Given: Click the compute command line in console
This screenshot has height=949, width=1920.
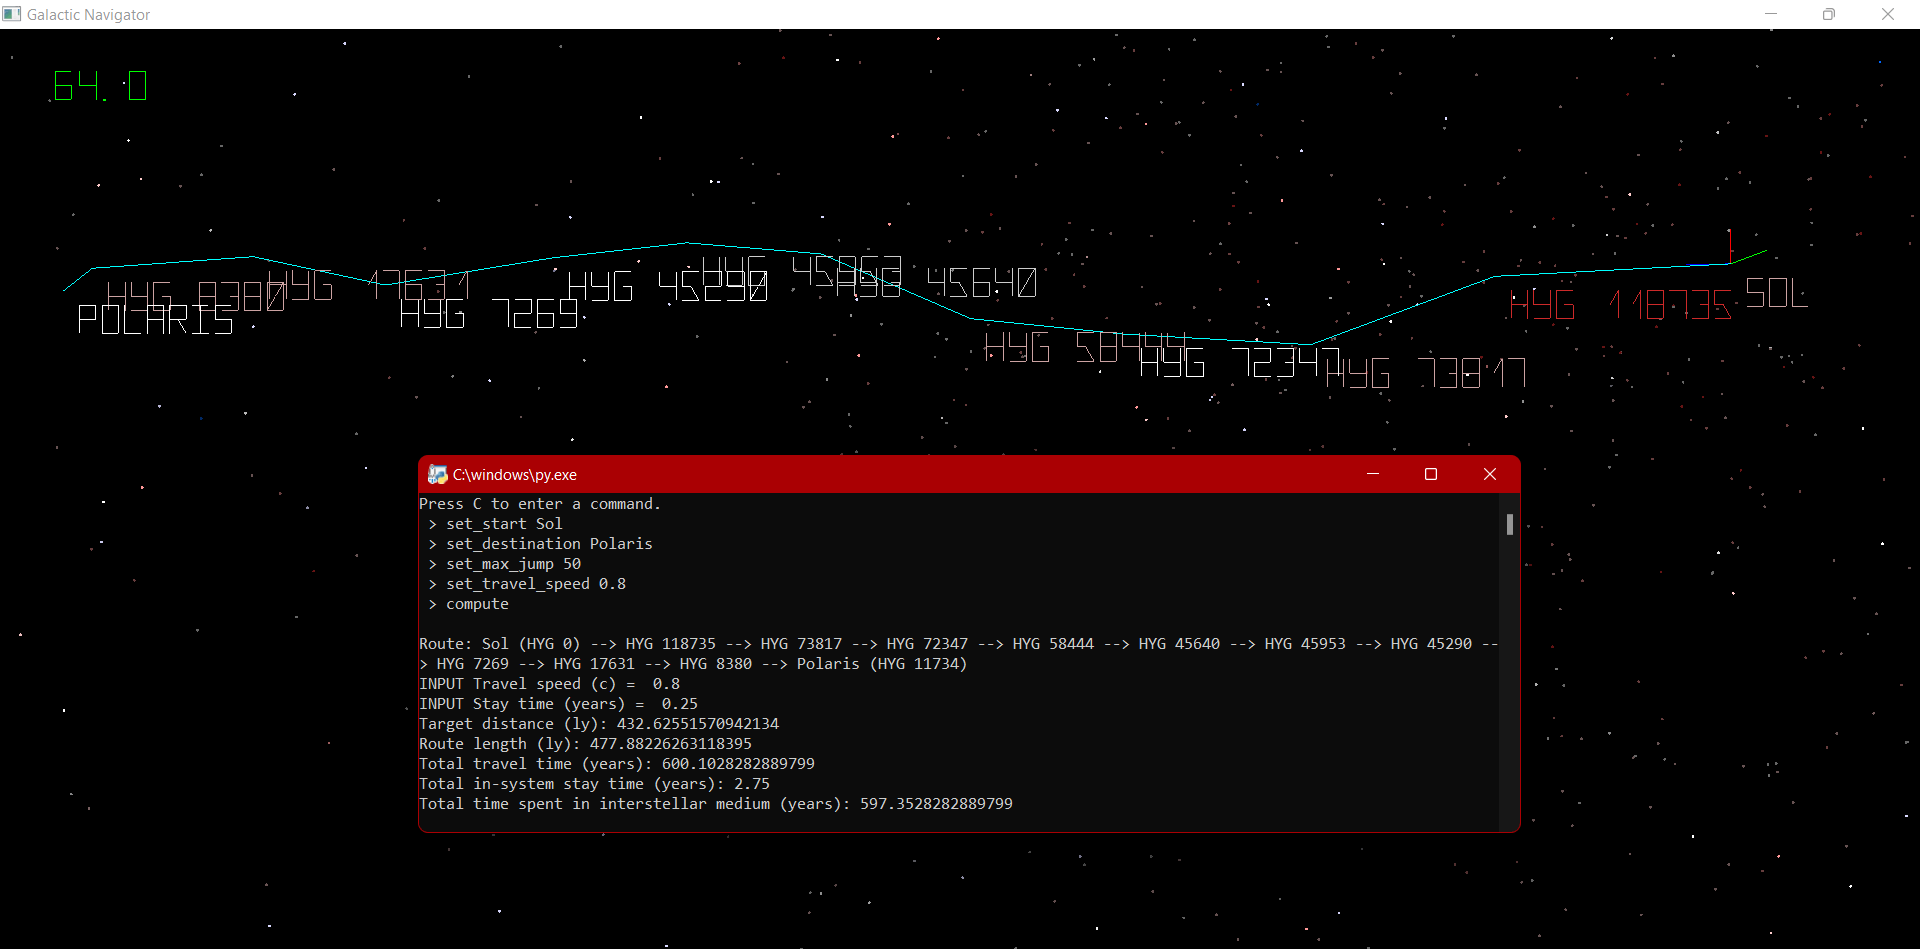Looking at the screenshot, I should point(477,603).
